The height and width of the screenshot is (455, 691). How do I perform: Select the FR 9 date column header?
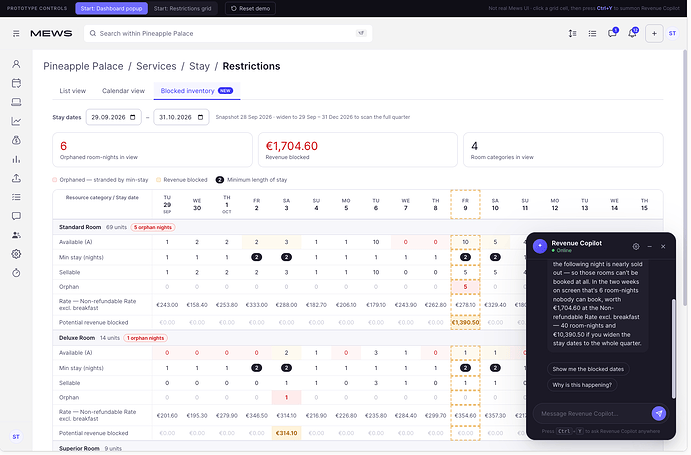pos(465,205)
